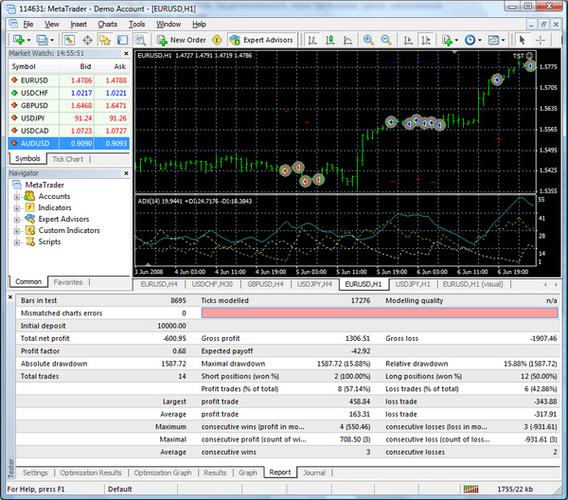Select the AUDUSD row in Market Watch
This screenshot has width=568, height=500.
click(x=69, y=143)
